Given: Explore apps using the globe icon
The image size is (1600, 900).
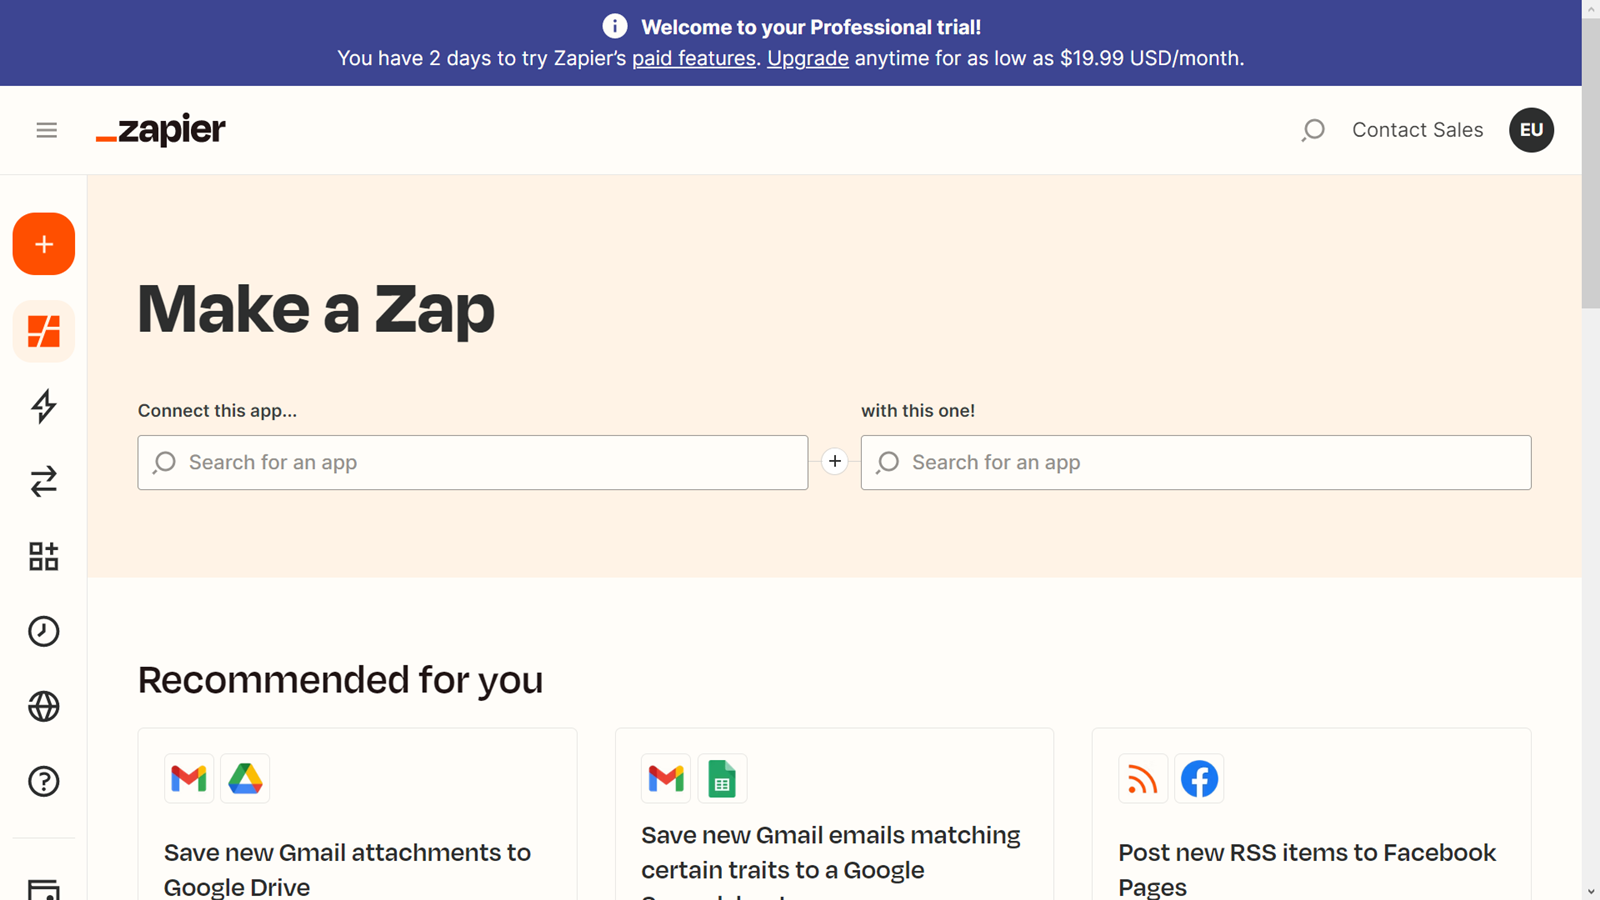Looking at the screenshot, I should click(43, 706).
